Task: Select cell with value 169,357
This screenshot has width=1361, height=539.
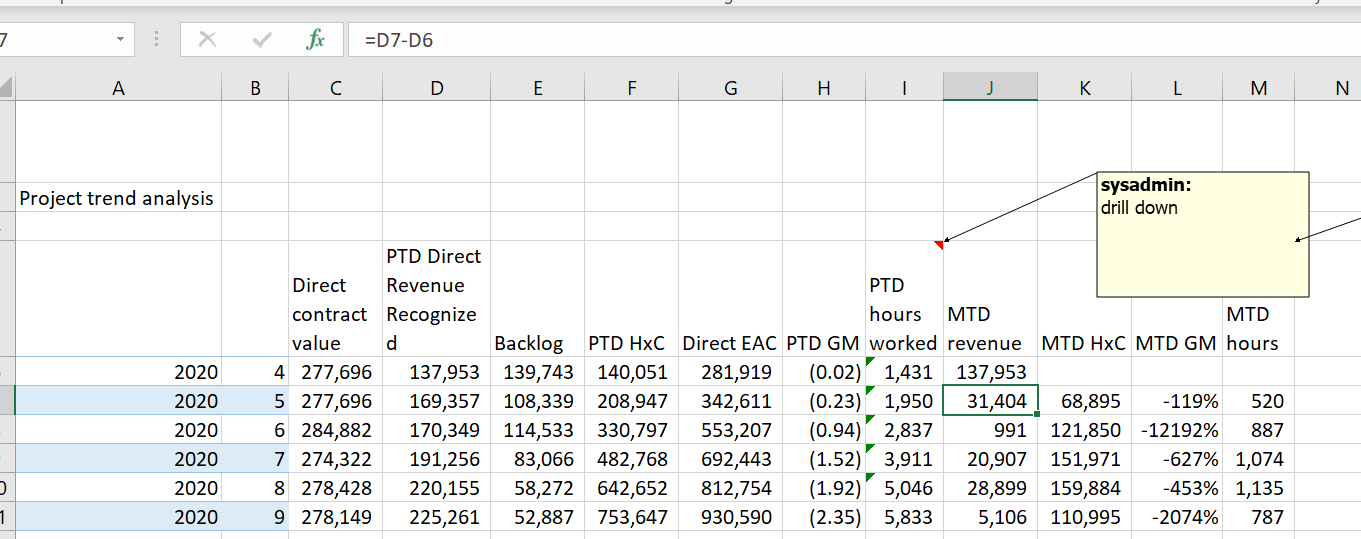Action: (x=436, y=400)
